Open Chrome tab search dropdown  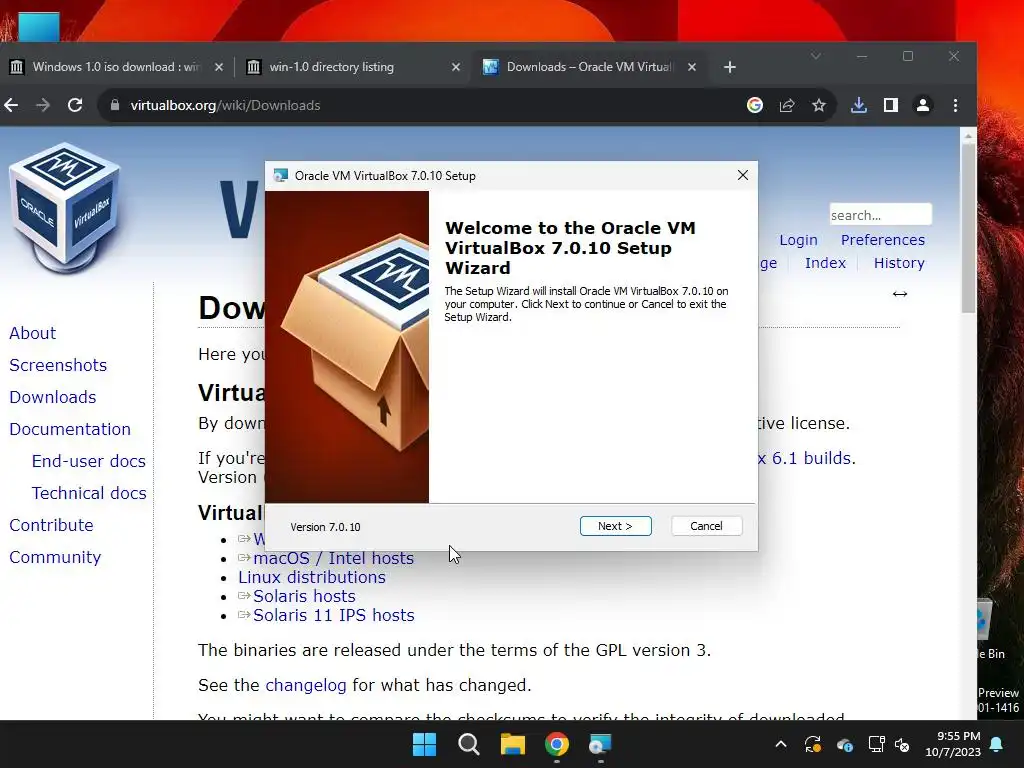816,56
